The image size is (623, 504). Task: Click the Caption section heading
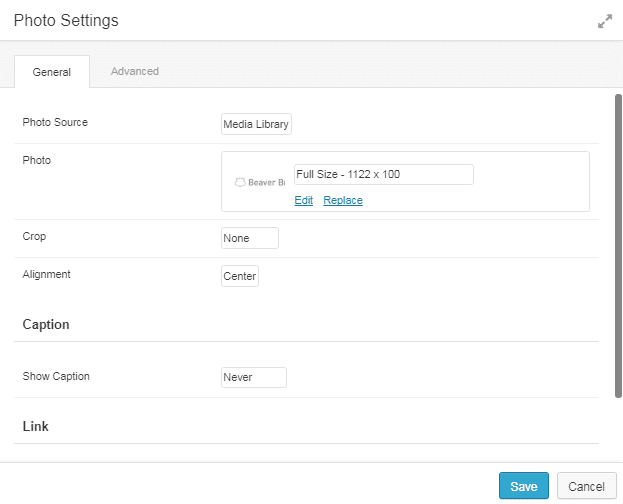(x=46, y=325)
